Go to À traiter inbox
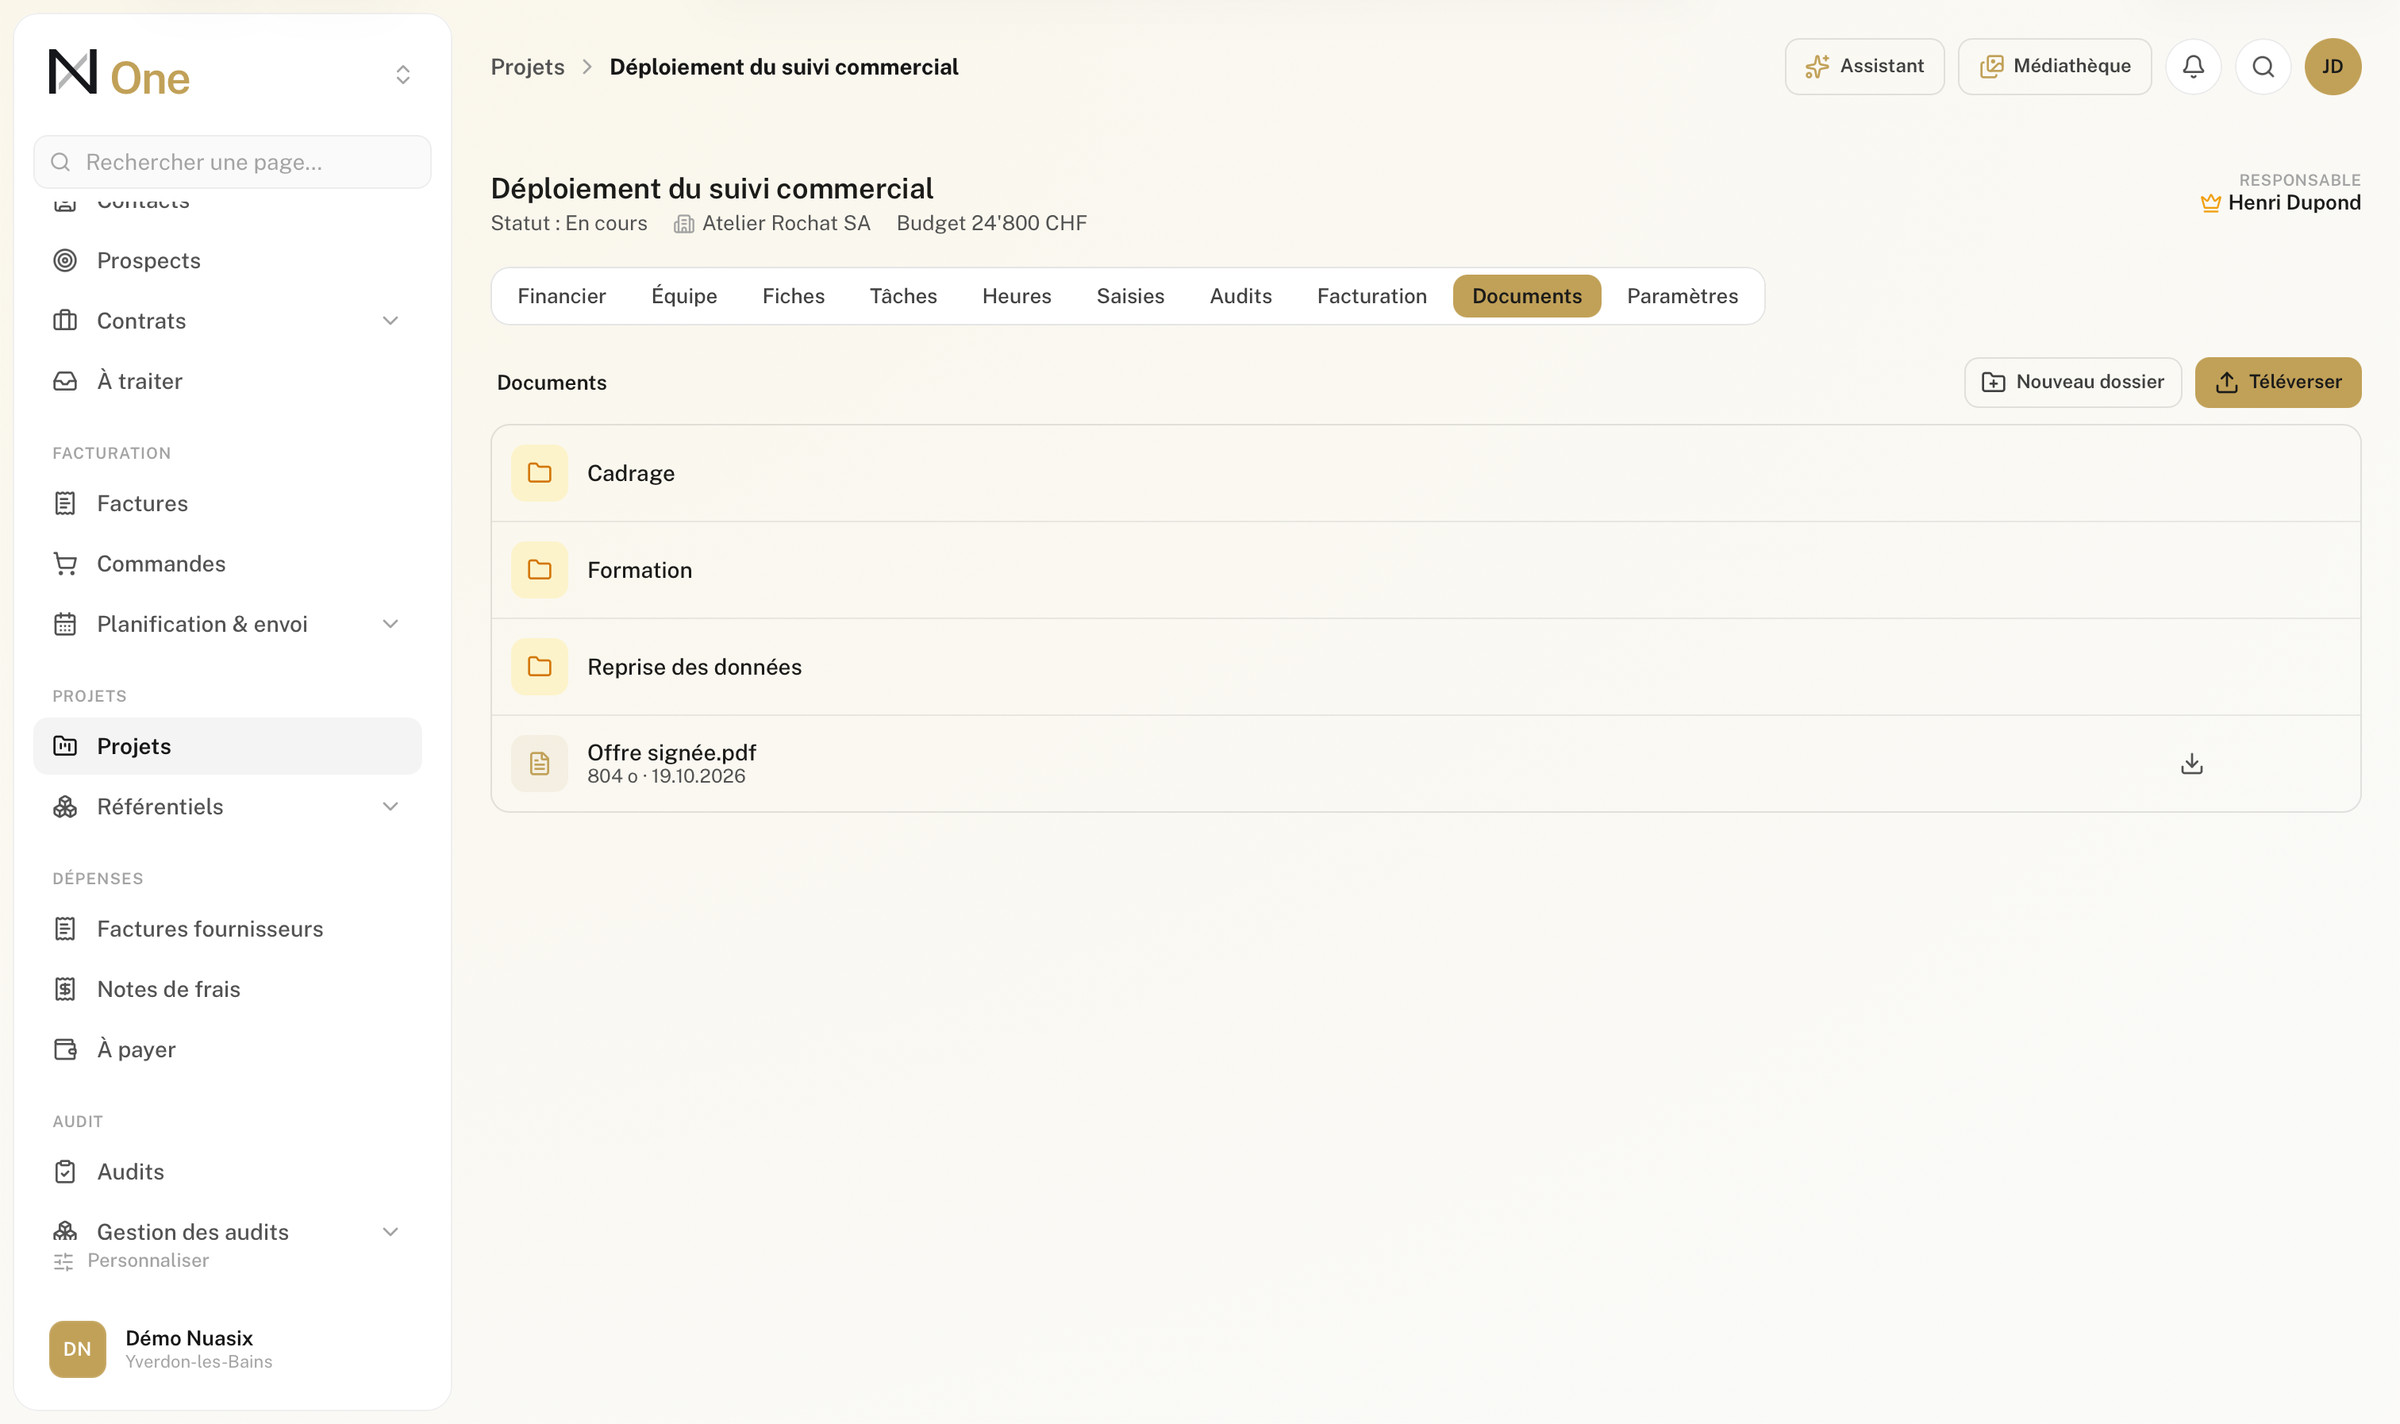Image resolution: width=2400 pixels, height=1424 pixels. [227, 381]
